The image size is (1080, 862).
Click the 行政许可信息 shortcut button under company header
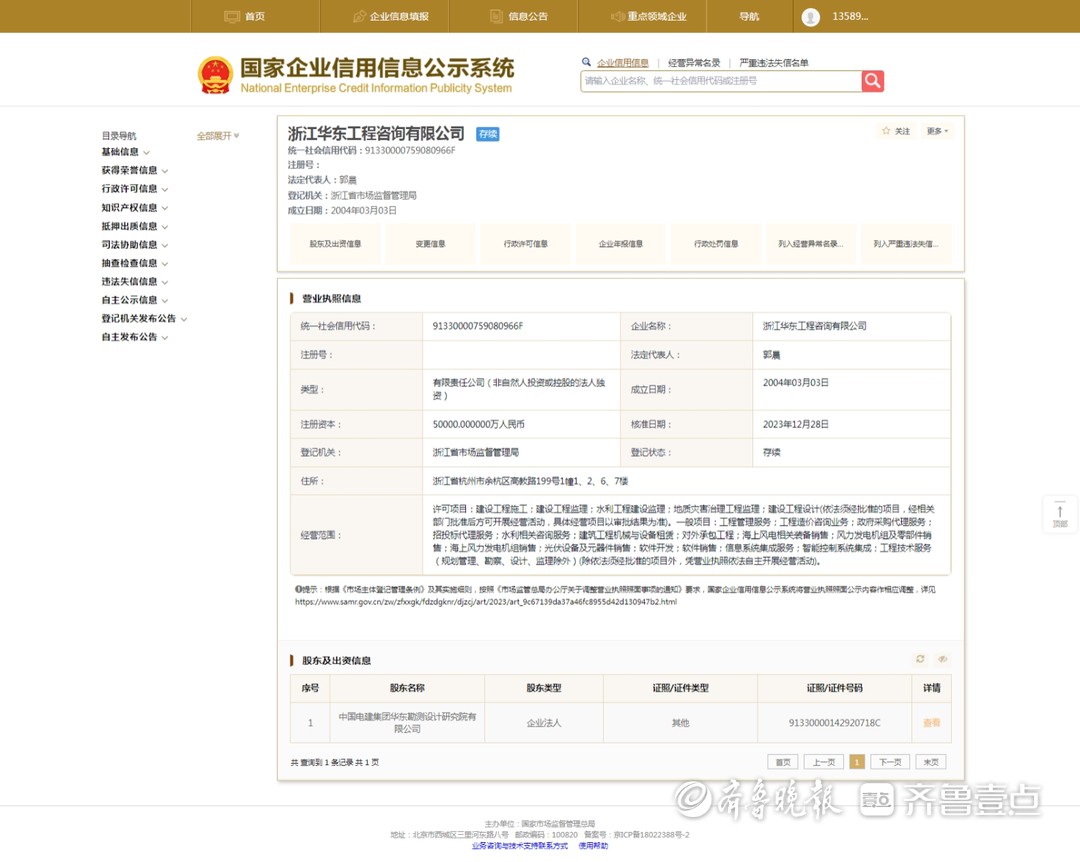click(x=526, y=244)
